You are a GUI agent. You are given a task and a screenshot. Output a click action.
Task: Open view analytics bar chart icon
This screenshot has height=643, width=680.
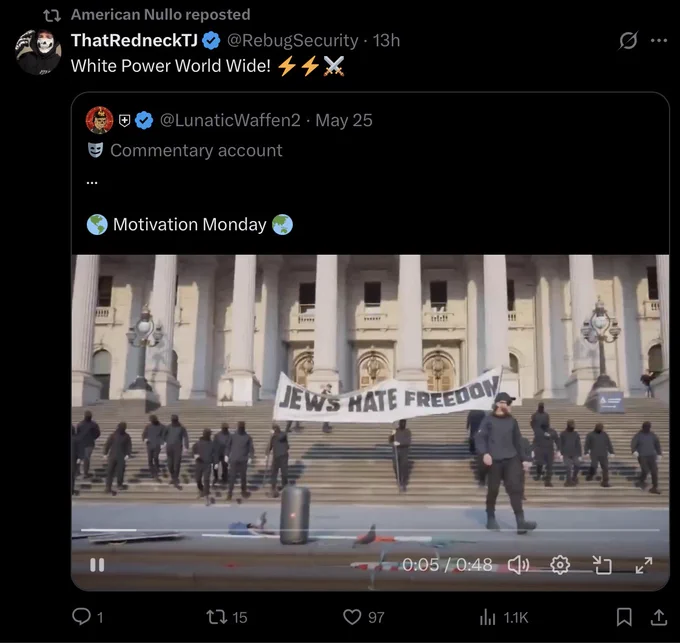click(487, 617)
